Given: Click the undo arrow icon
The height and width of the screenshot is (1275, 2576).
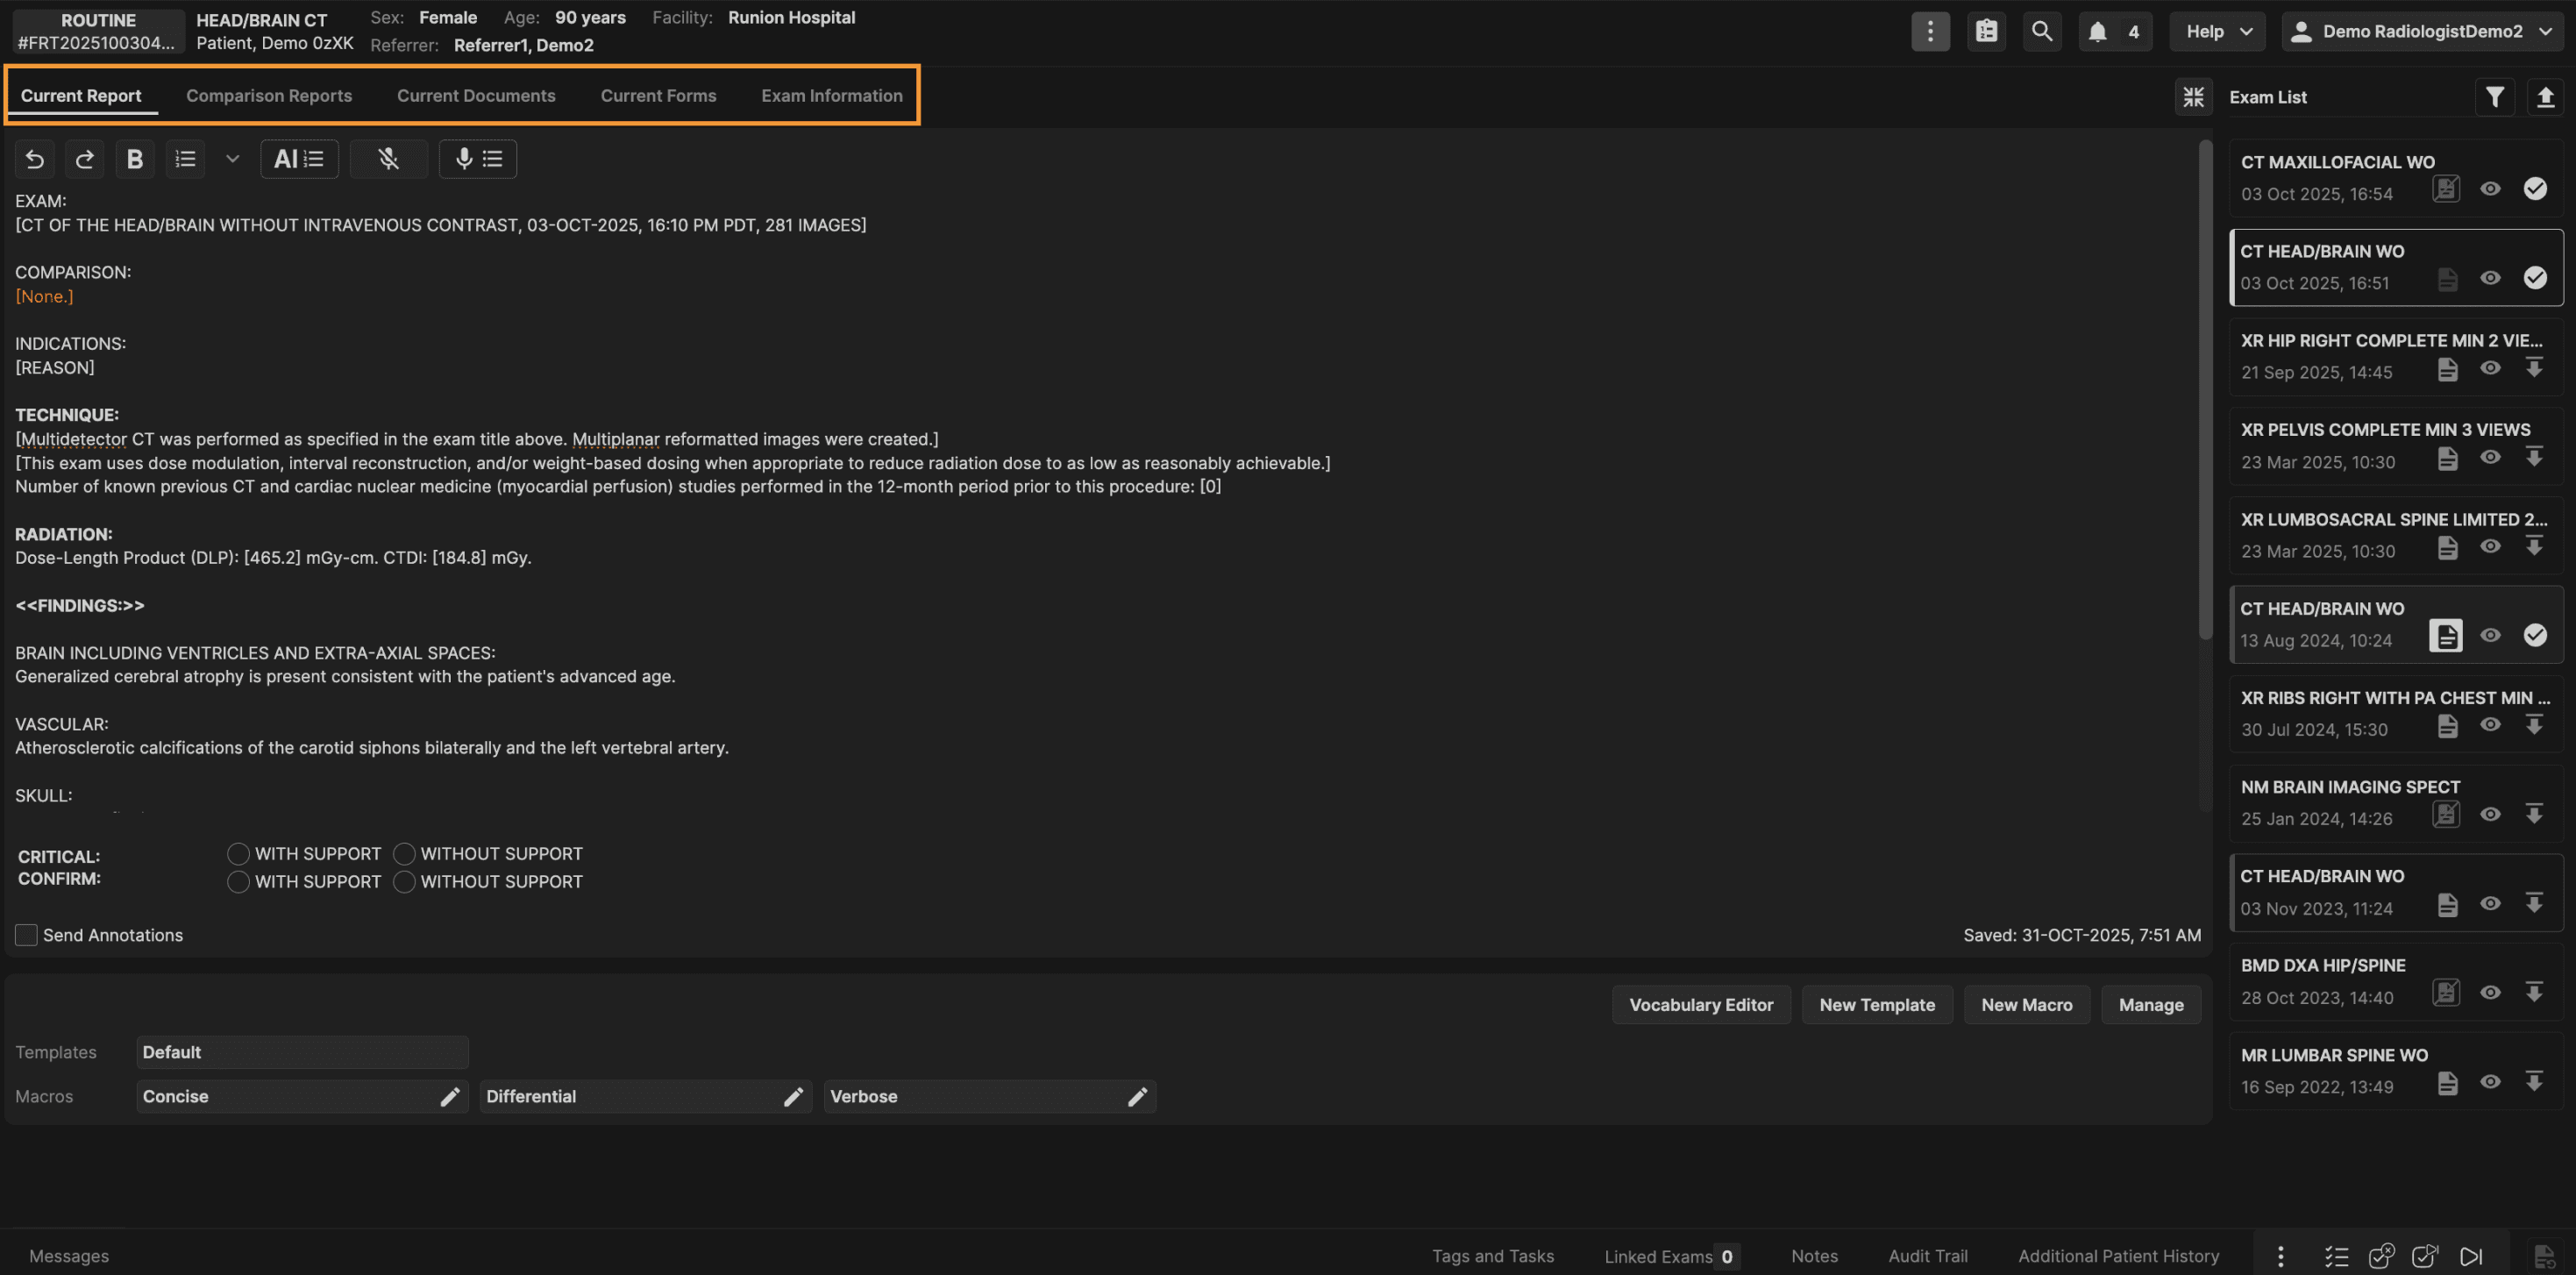Looking at the screenshot, I should click(x=35, y=159).
